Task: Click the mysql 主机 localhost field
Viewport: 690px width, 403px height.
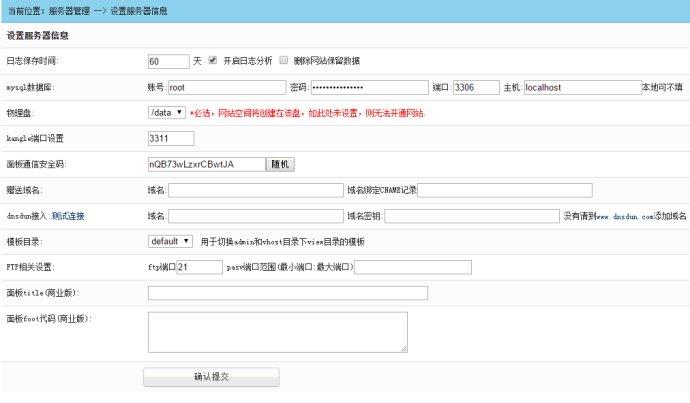Action: (x=583, y=87)
